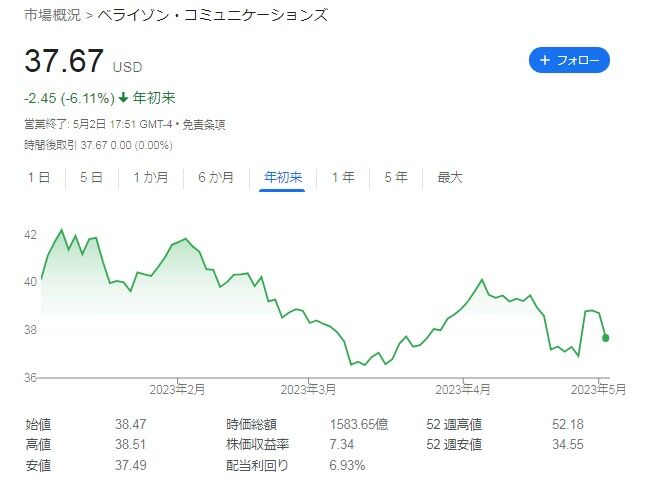Click the 2023年5月 axis label
Viewport: 647px width, 480px height.
pyautogui.click(x=598, y=389)
